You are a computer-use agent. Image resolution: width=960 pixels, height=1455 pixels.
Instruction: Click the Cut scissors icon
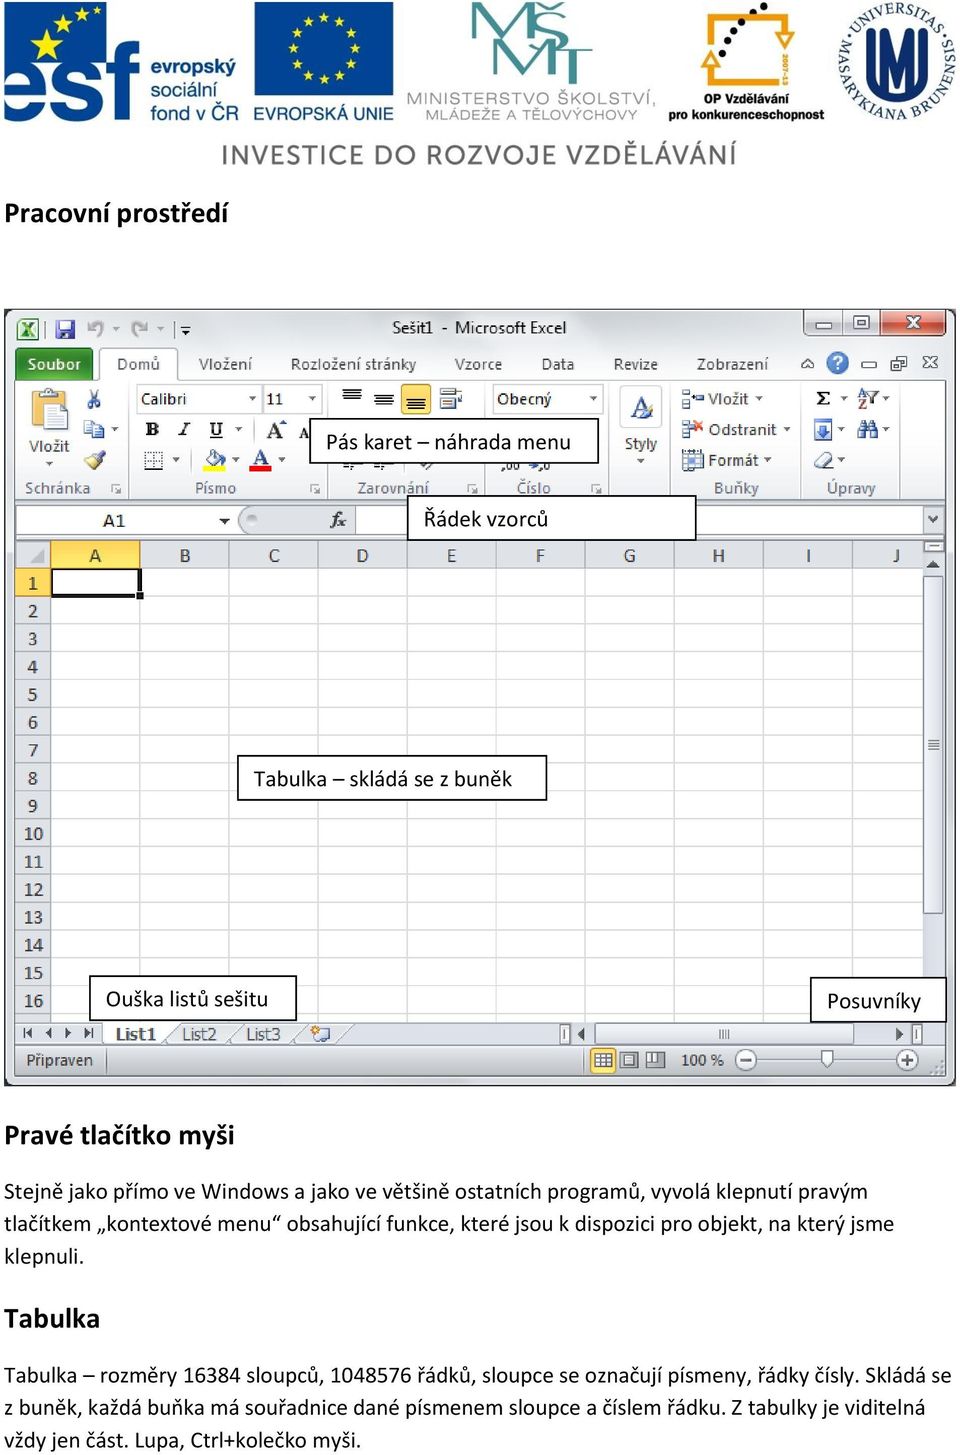click(x=94, y=399)
